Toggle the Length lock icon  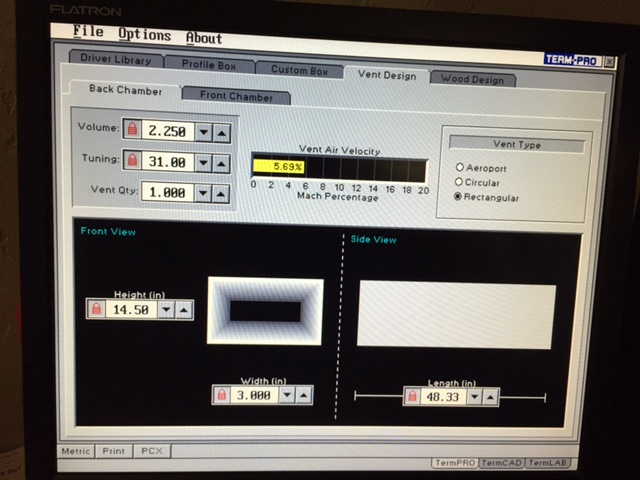413,396
